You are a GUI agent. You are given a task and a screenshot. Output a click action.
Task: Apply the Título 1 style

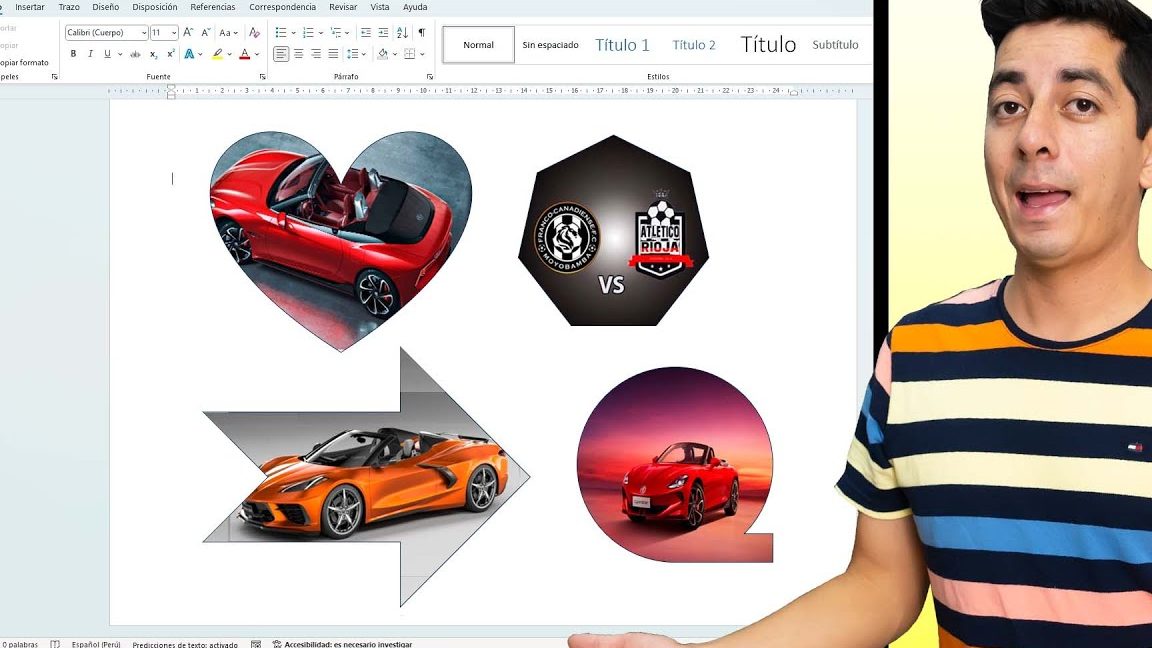click(x=622, y=44)
